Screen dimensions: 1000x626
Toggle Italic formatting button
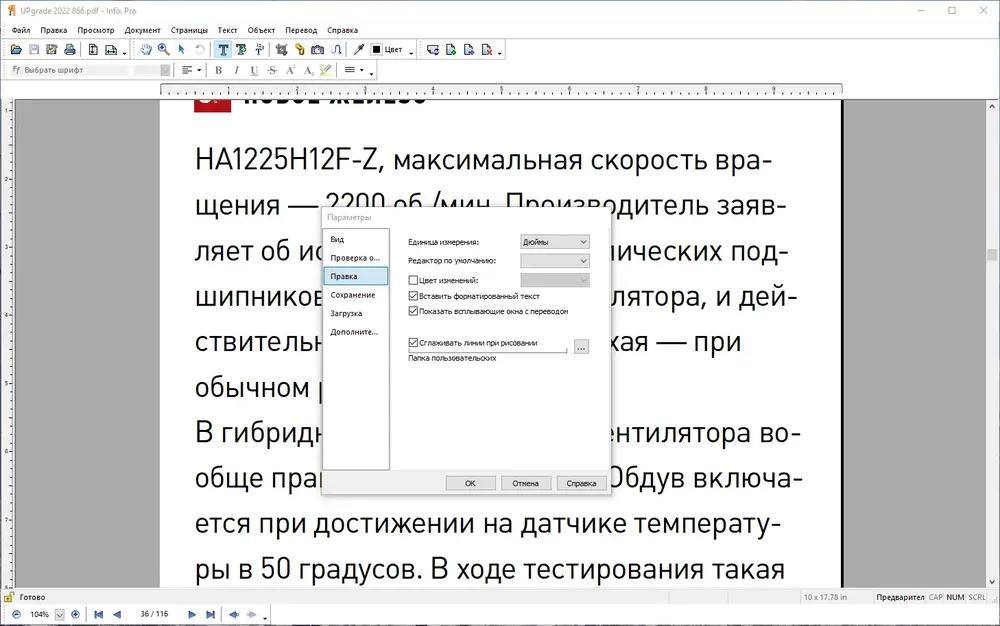click(x=237, y=70)
